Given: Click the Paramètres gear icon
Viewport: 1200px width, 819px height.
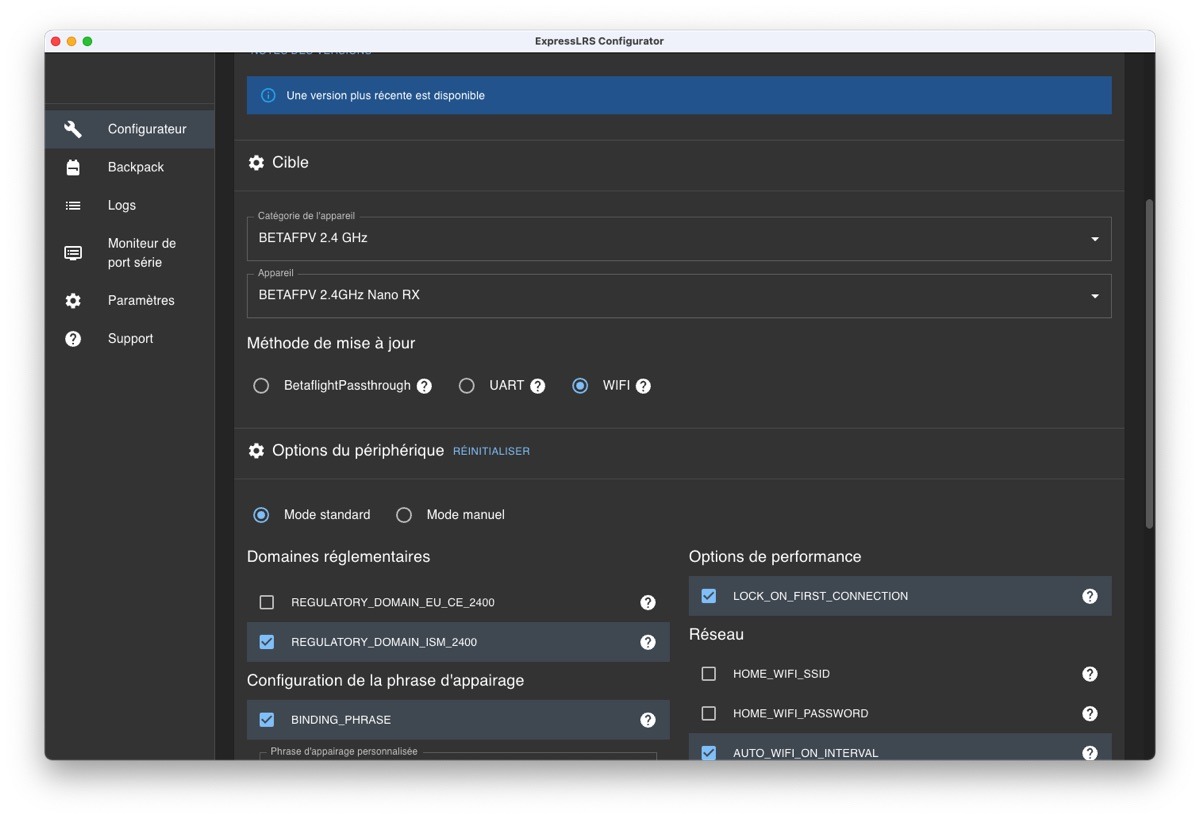Looking at the screenshot, I should 73,300.
